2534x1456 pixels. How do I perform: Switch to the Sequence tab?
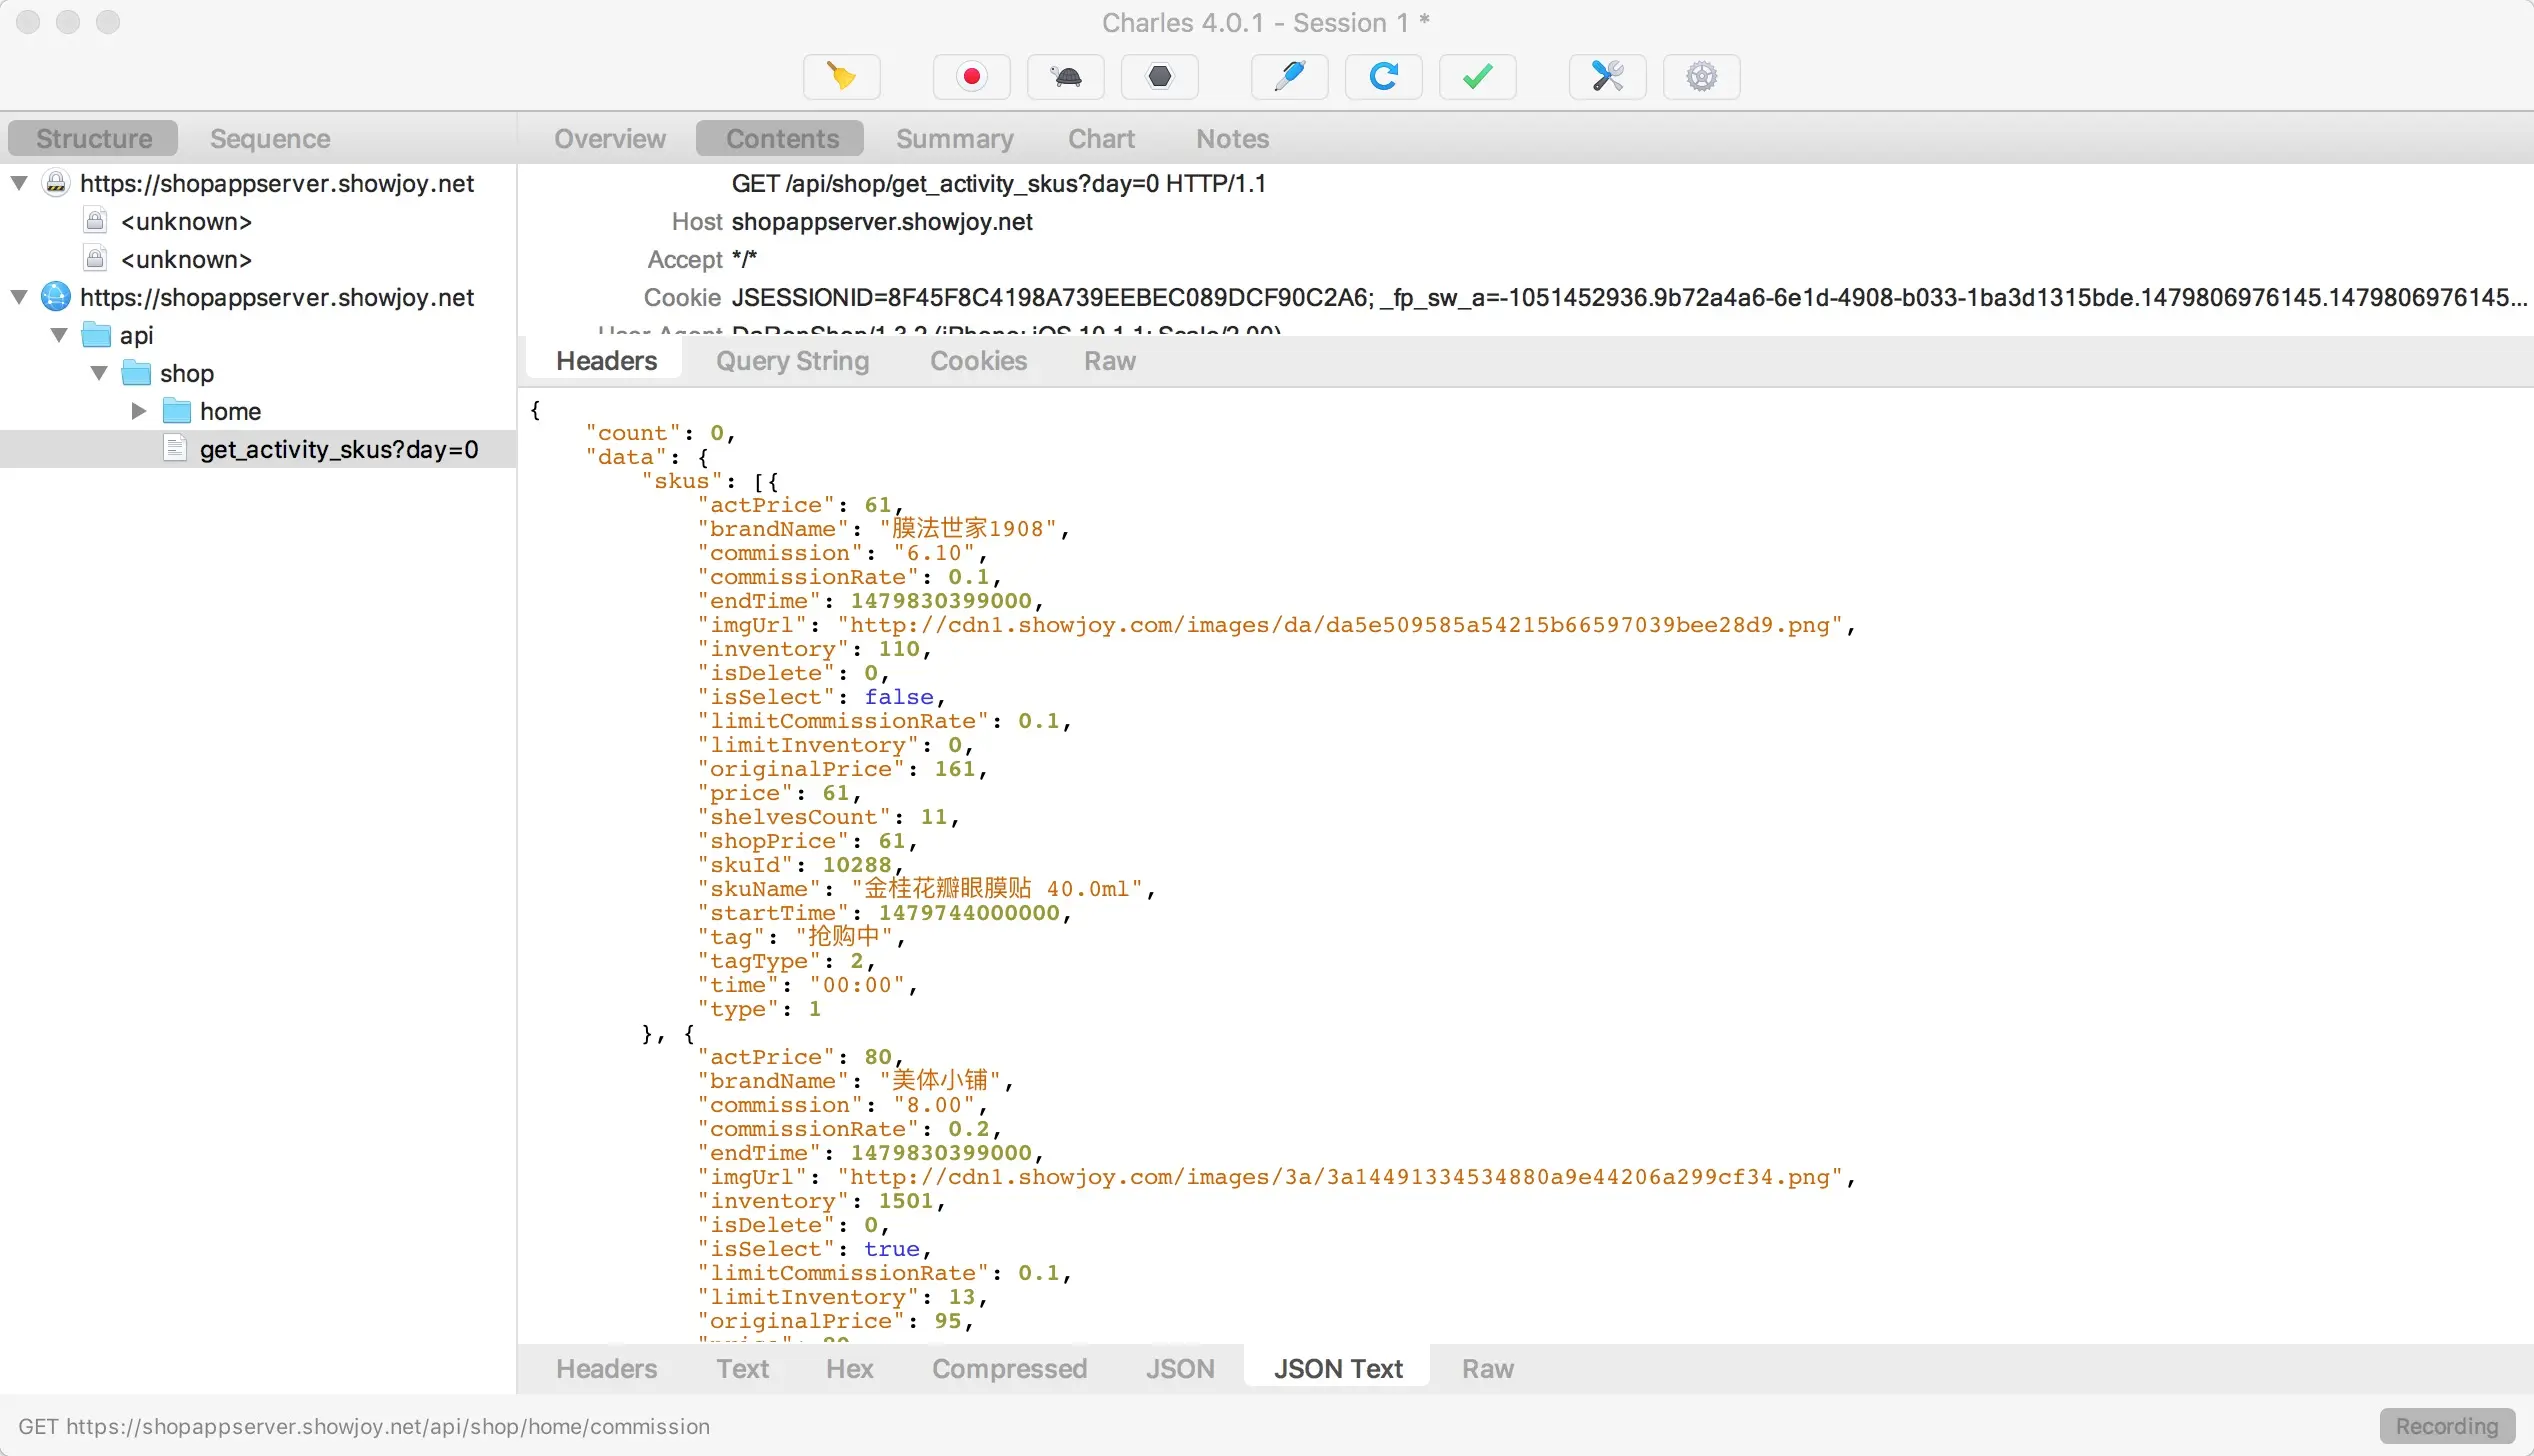[x=270, y=138]
